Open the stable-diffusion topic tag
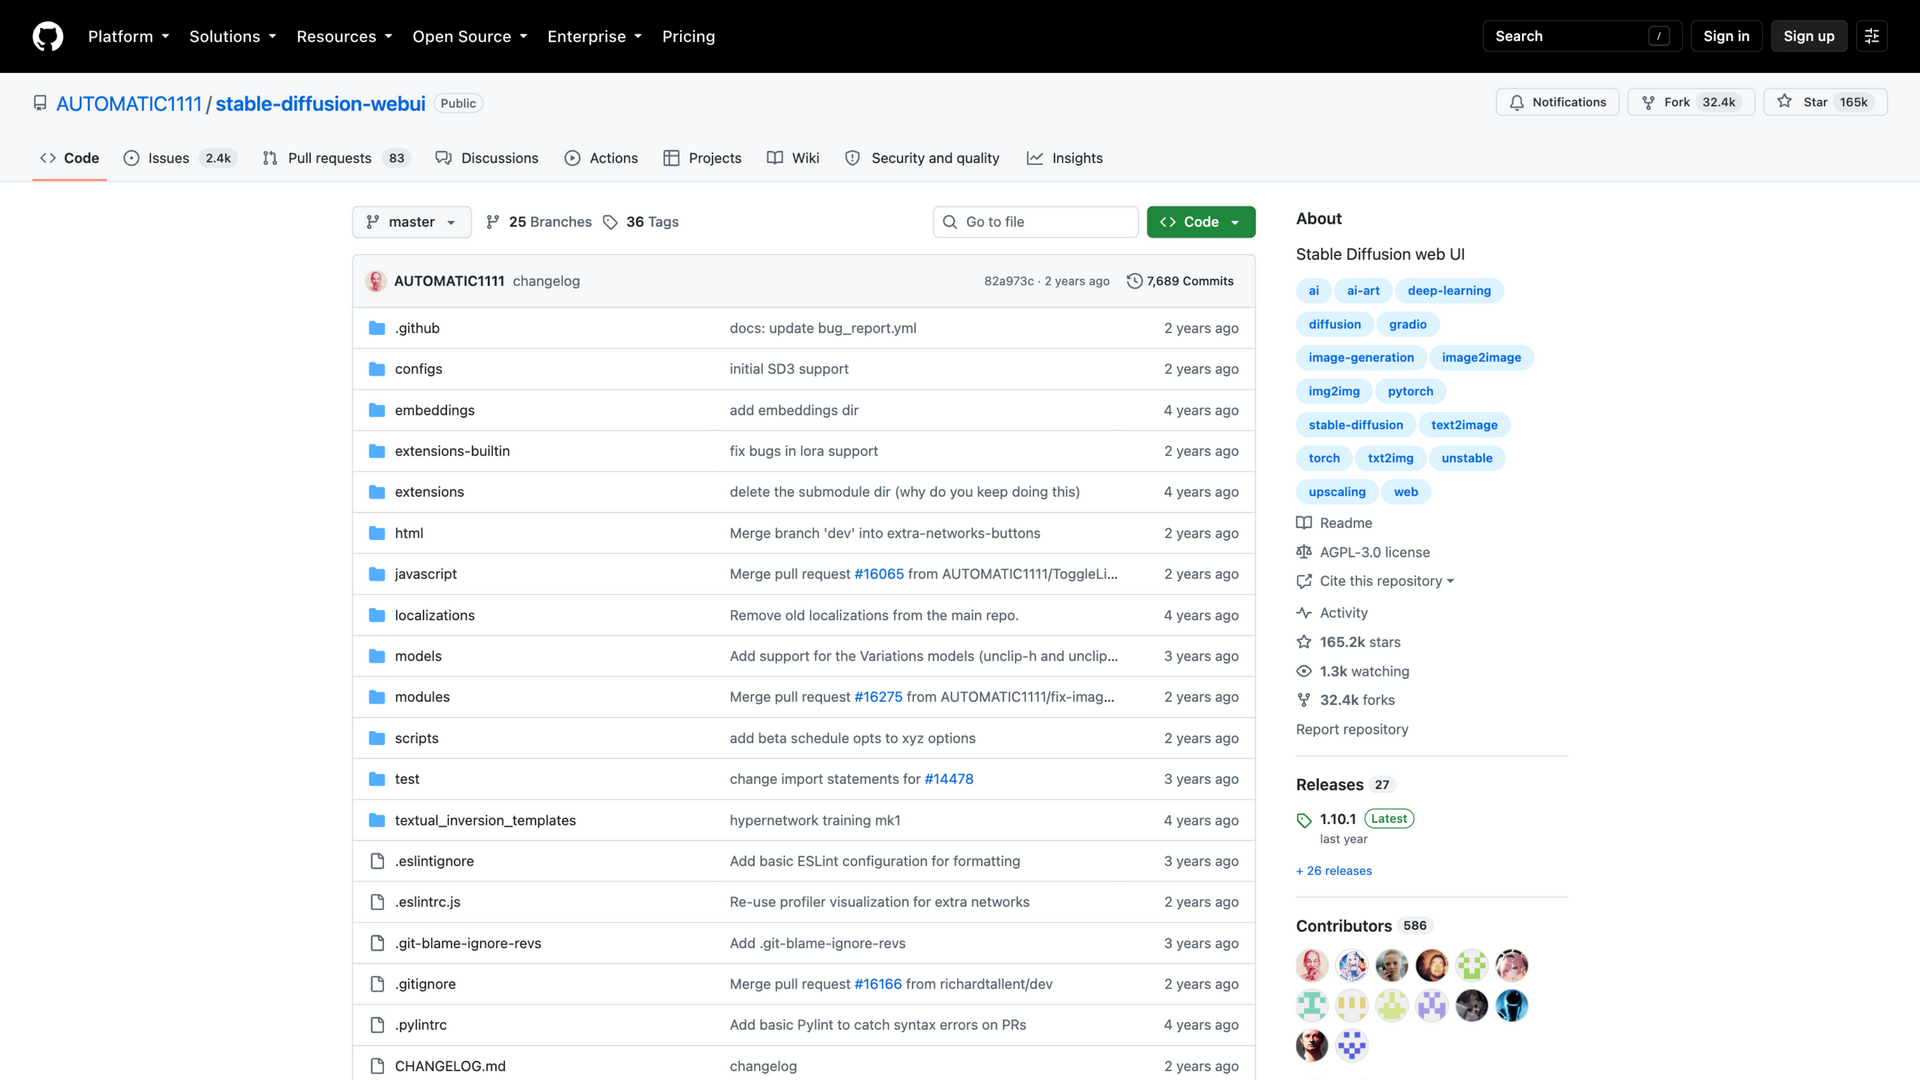The height and width of the screenshot is (1080, 1920). [1356, 425]
